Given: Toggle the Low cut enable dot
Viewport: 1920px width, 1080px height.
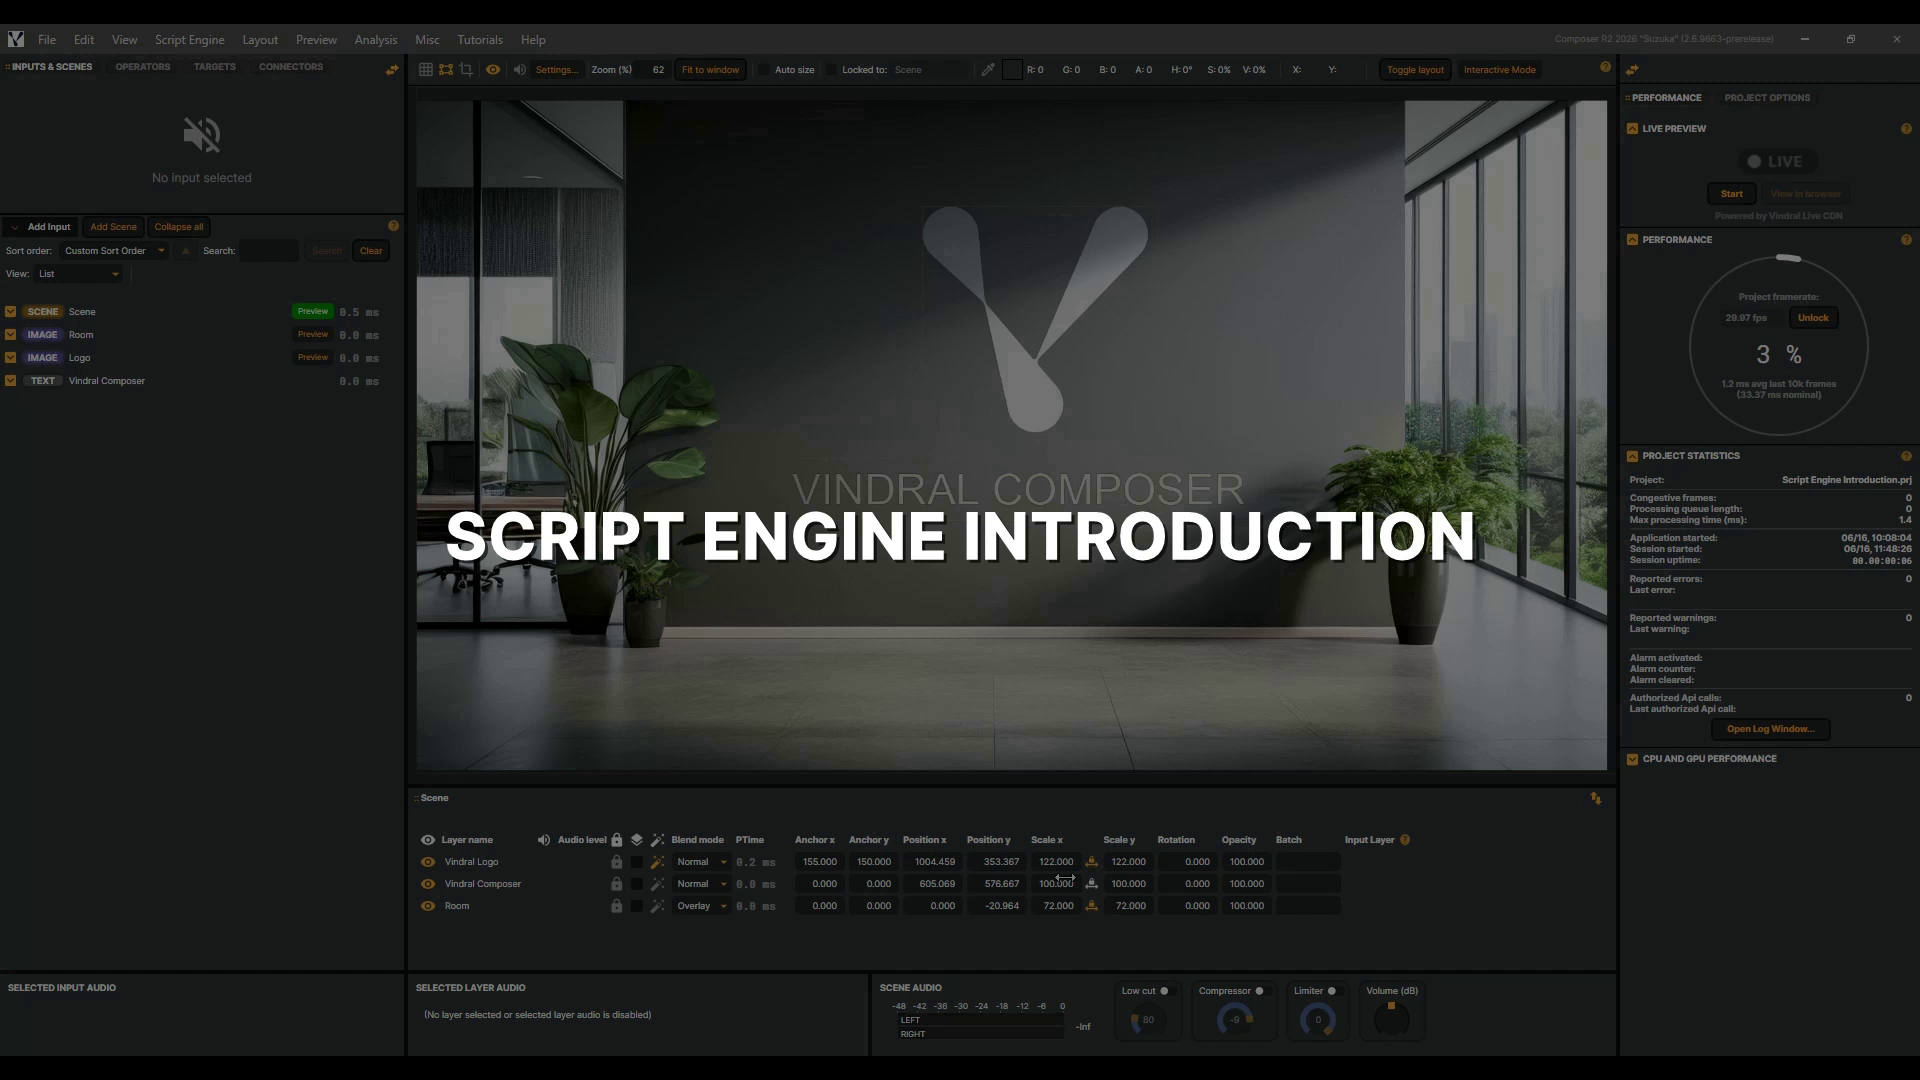Looking at the screenshot, I should (1164, 991).
